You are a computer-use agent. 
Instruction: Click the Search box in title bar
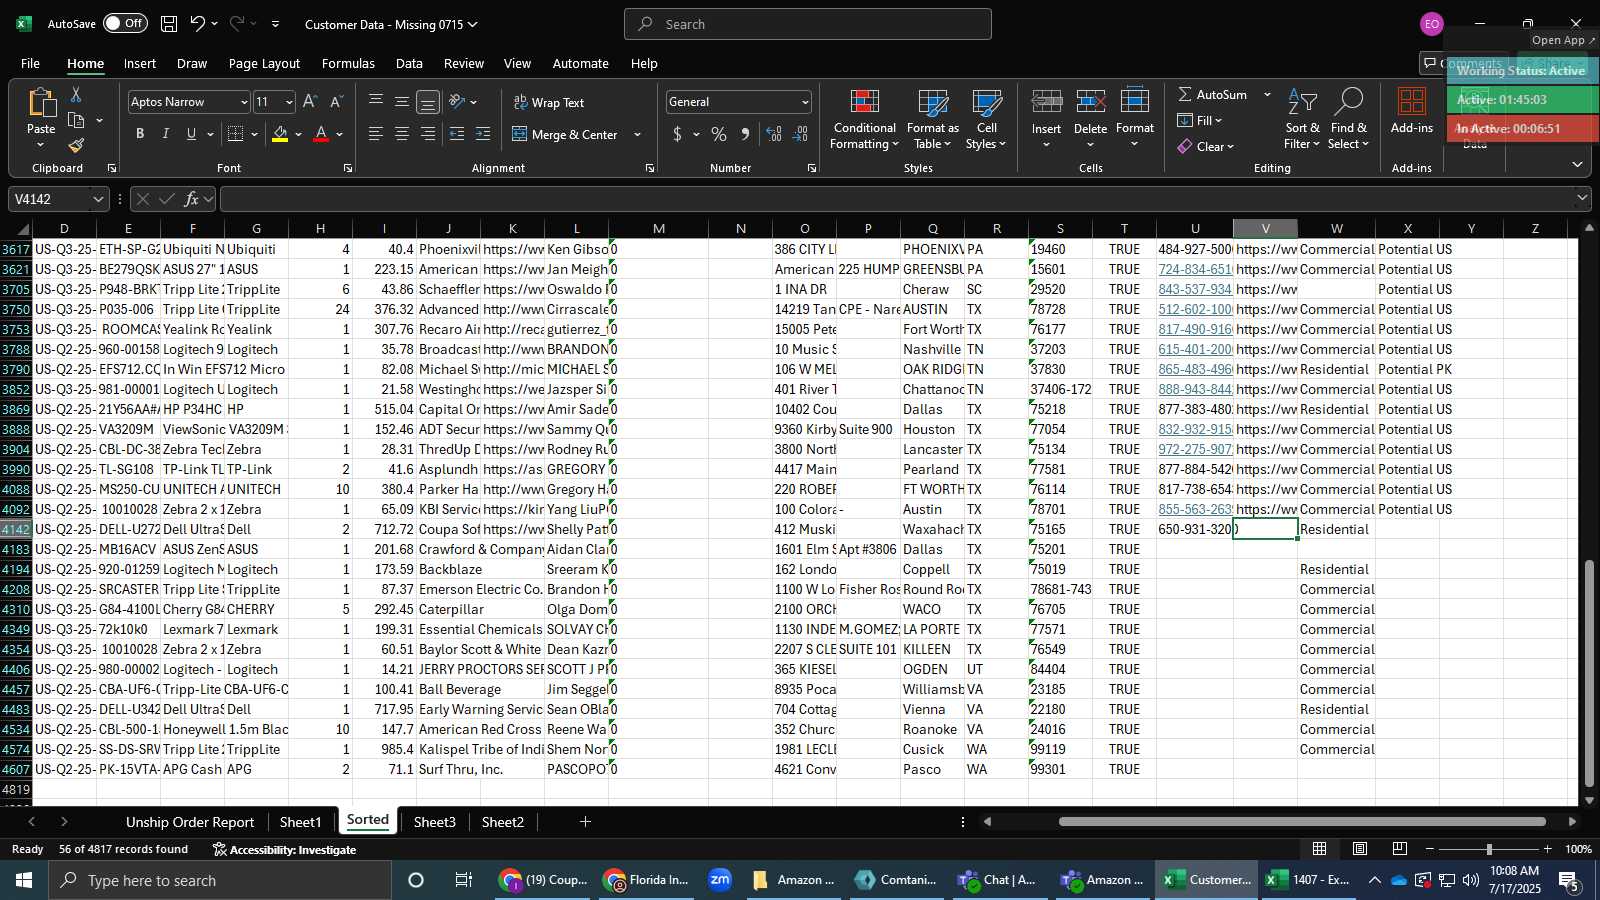coord(808,24)
